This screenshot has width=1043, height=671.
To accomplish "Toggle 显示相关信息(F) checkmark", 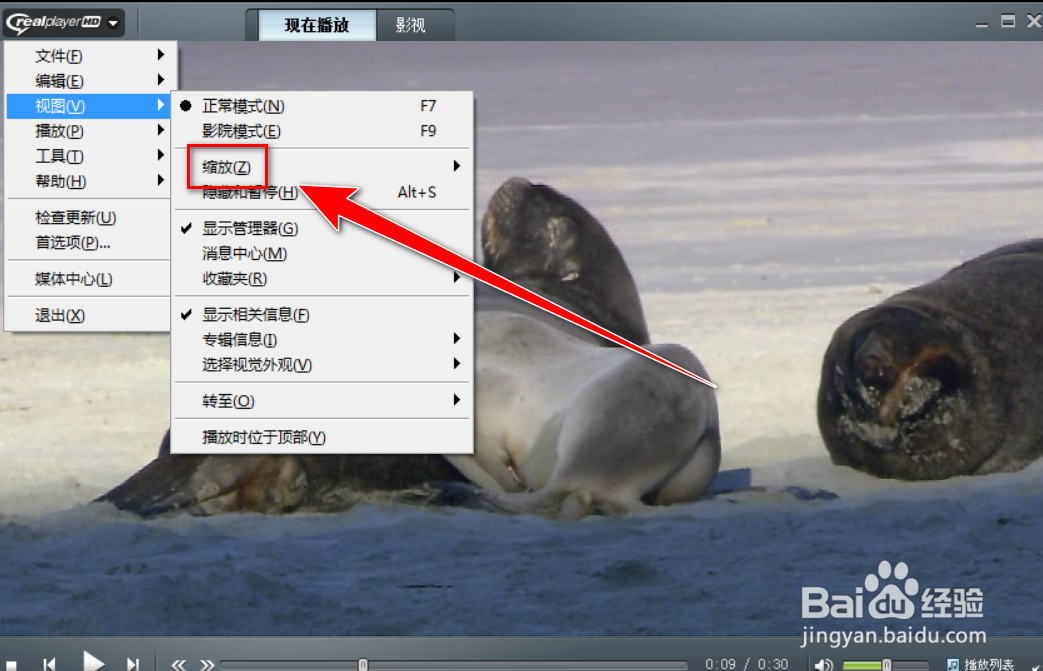I will (322, 315).
